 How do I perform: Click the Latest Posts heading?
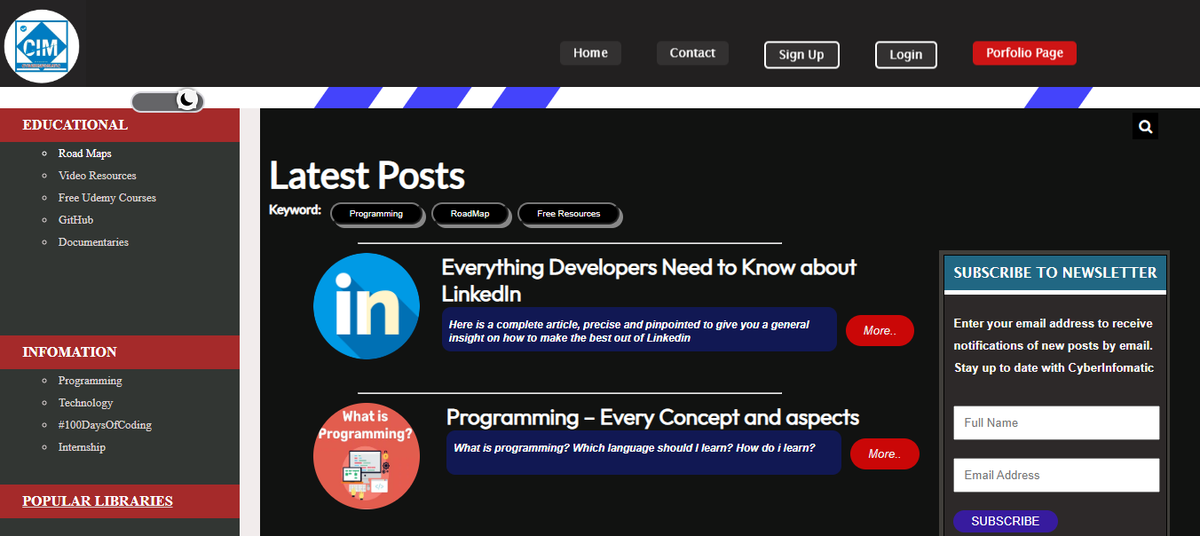[x=367, y=176]
